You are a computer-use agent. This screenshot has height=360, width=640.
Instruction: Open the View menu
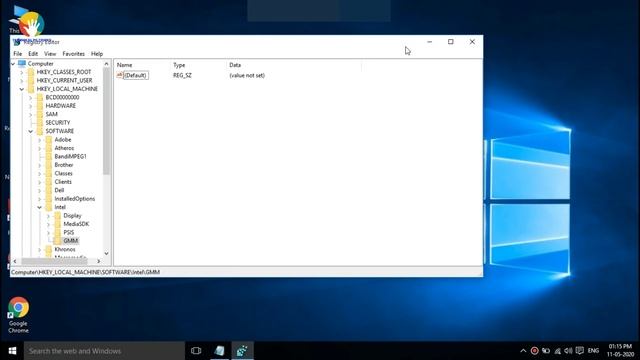50,54
